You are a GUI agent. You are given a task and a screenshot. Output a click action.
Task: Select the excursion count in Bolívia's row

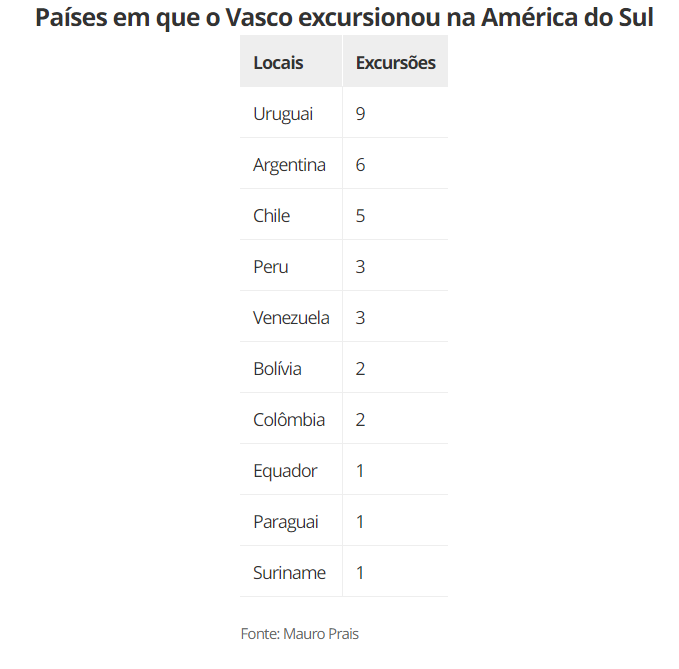click(360, 369)
